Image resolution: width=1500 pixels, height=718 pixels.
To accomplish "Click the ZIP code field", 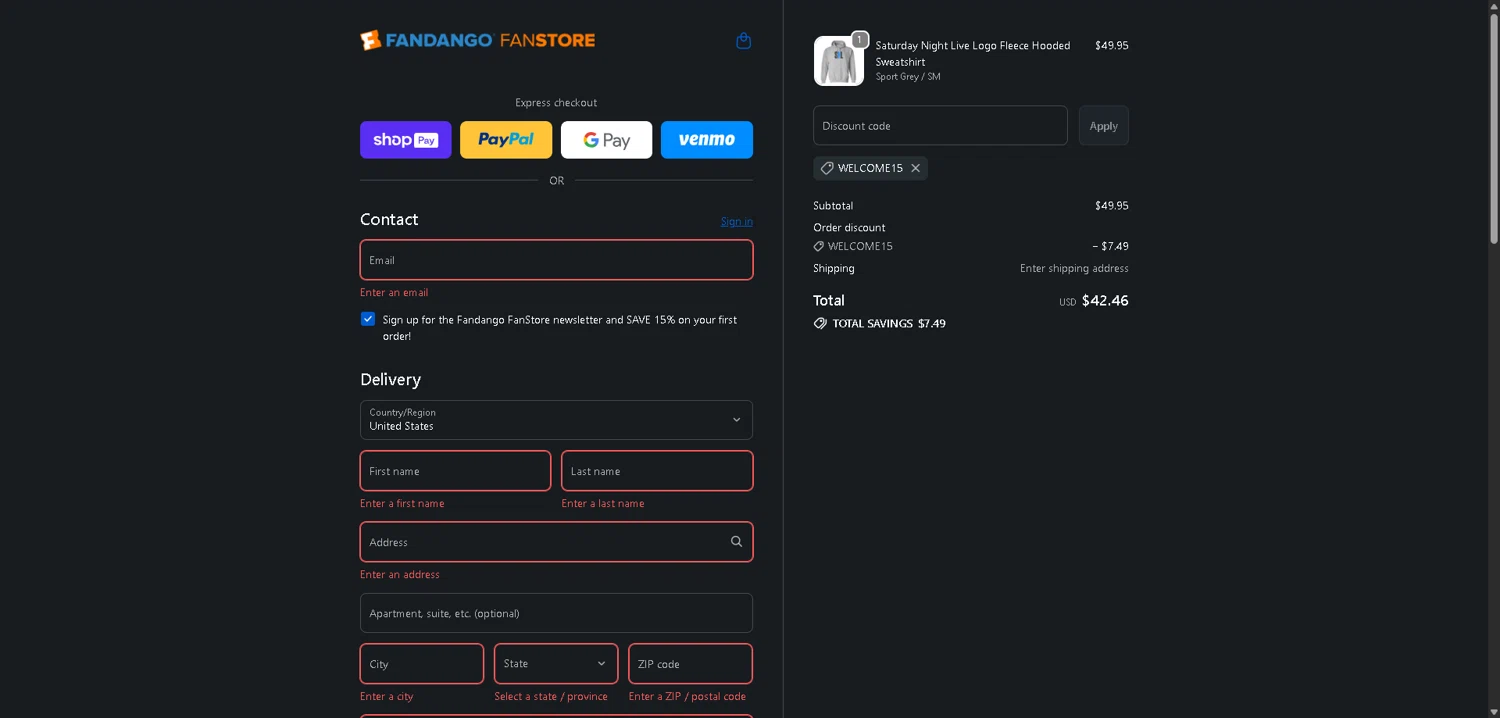I will pos(690,664).
